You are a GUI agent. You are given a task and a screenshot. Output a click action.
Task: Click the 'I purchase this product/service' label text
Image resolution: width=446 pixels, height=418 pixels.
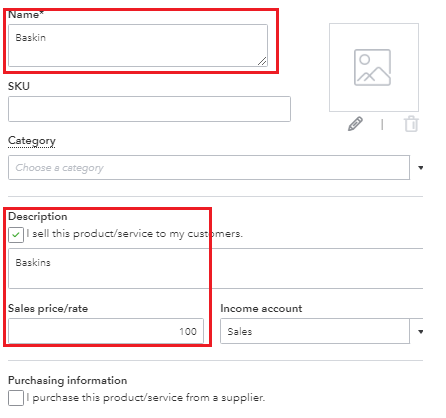[149, 398]
